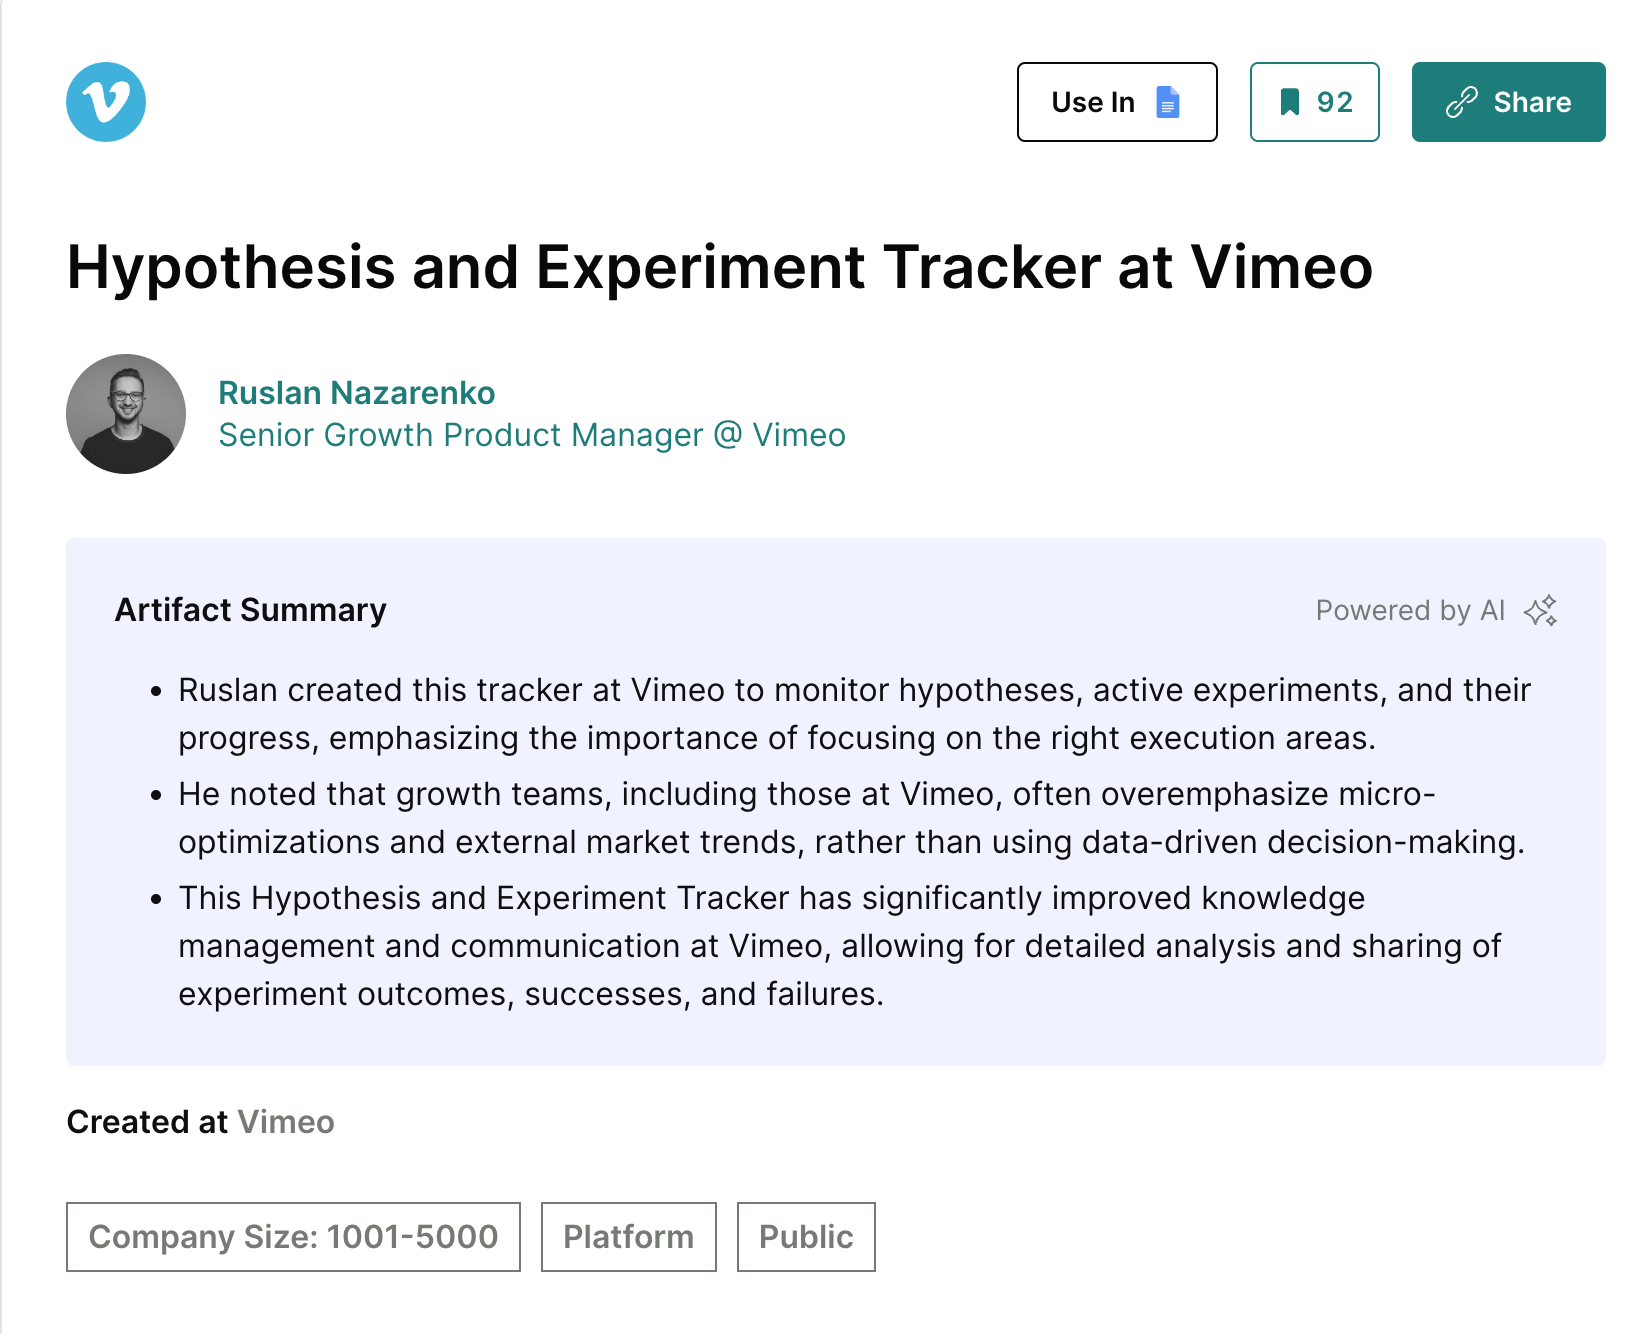
Task: Open the Vimeo company link after Created at
Action: [x=286, y=1122]
